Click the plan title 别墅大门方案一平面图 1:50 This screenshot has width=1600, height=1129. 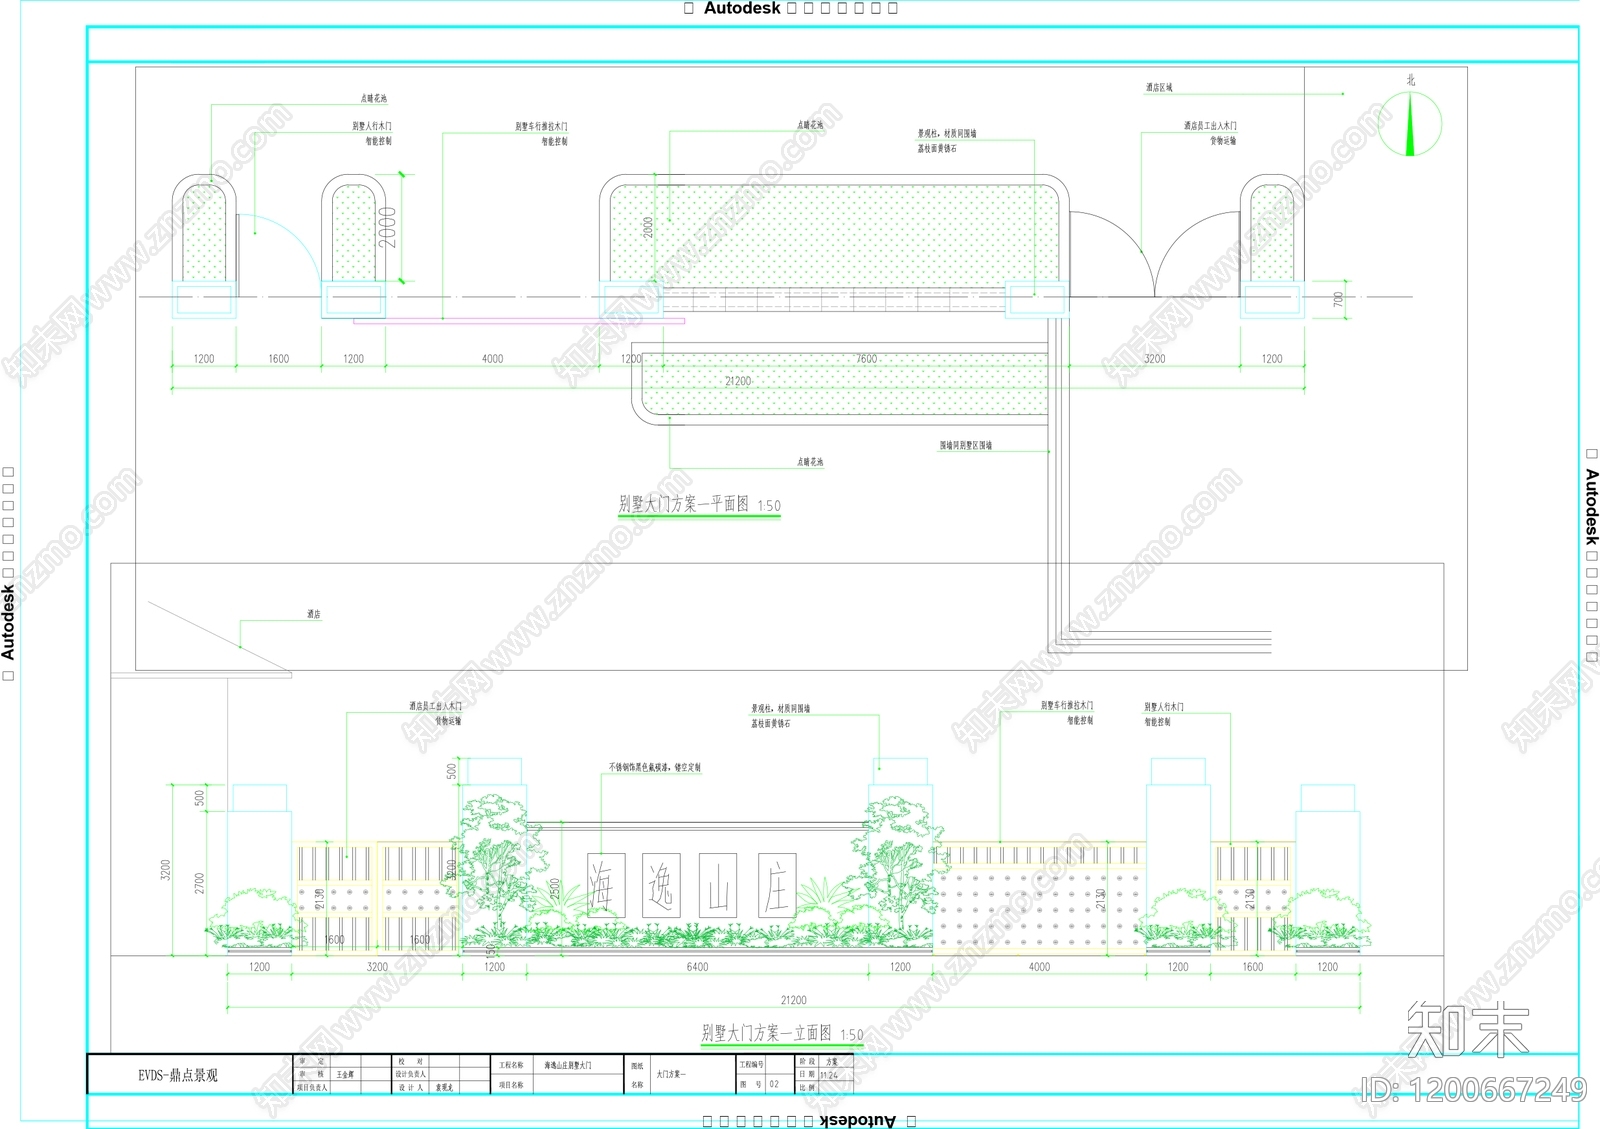point(699,504)
